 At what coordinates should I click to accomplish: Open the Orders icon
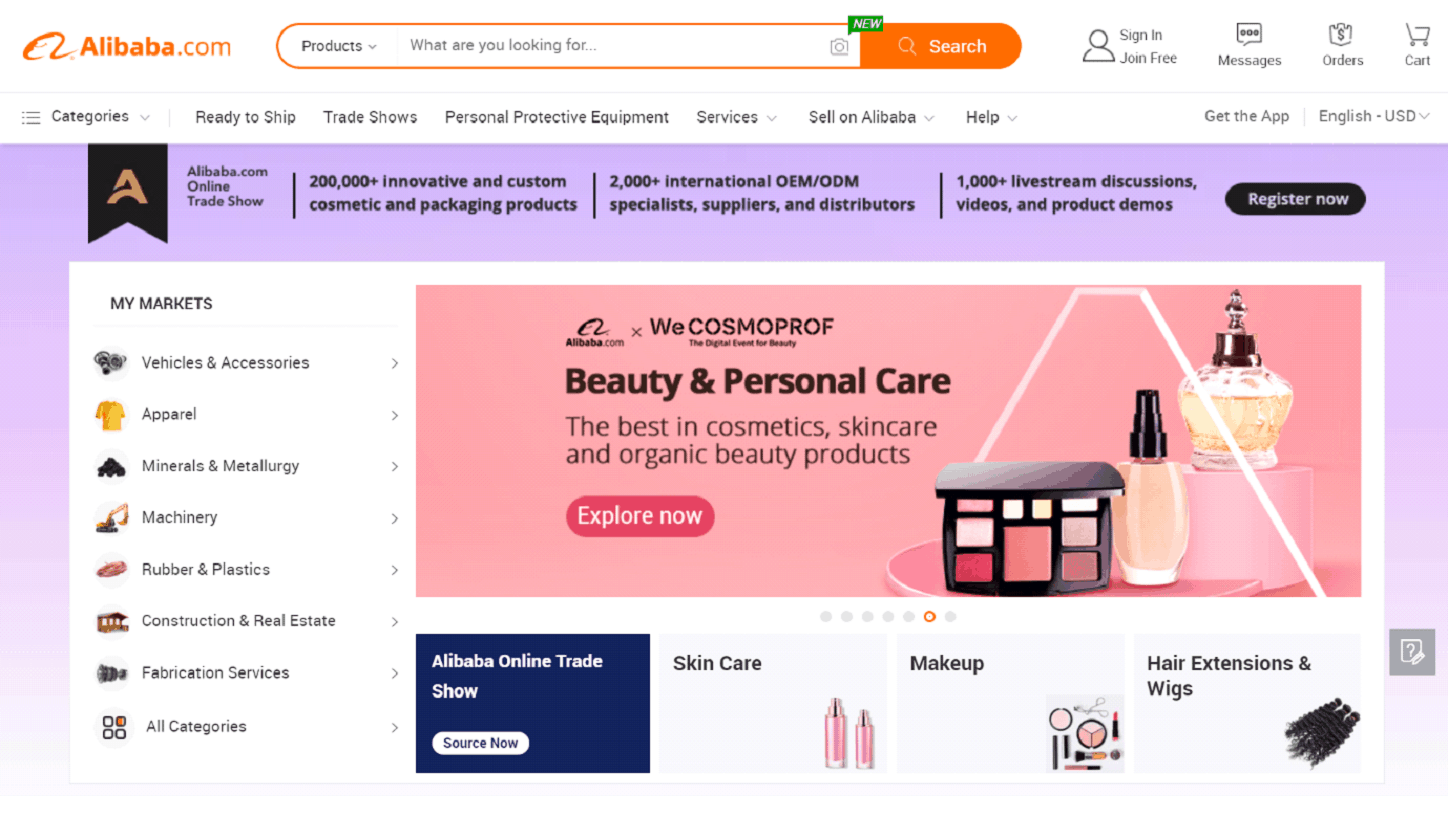(x=1340, y=35)
